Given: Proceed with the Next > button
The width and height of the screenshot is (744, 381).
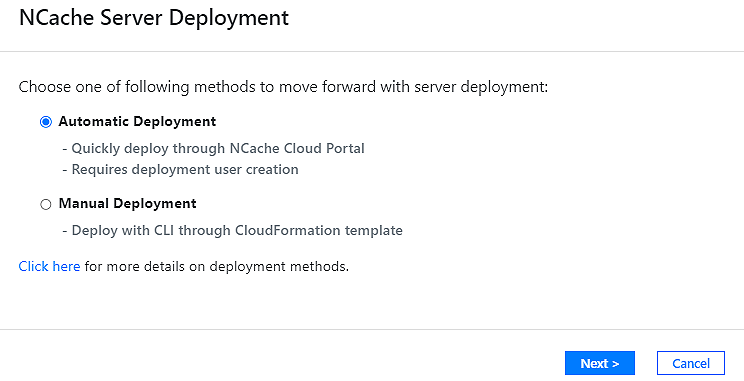Looking at the screenshot, I should [x=600, y=363].
